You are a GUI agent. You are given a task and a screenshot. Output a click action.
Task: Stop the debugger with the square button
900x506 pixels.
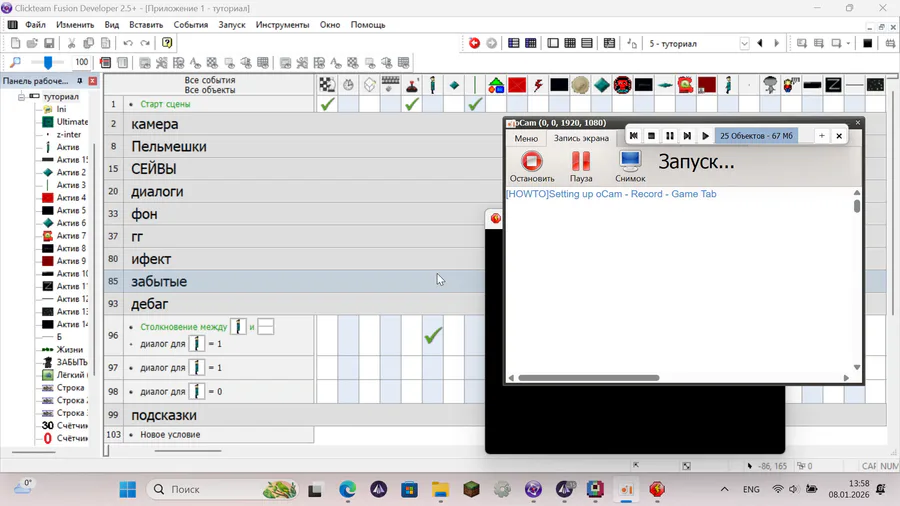[651, 136]
